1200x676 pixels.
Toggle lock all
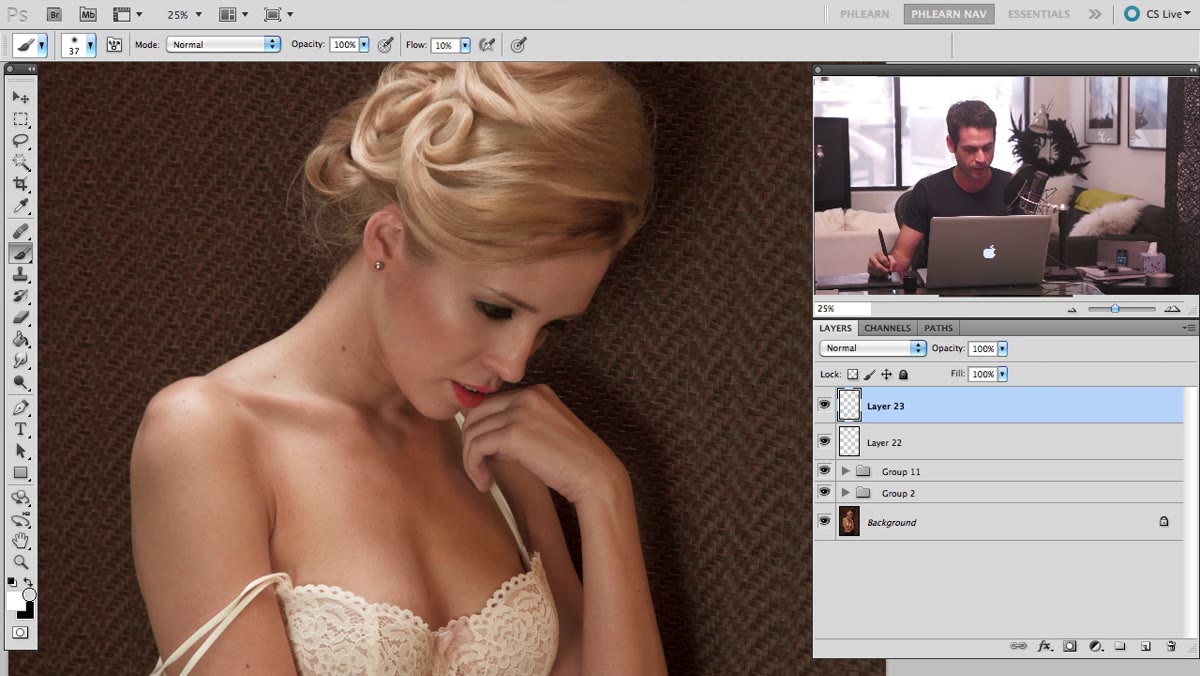(x=903, y=374)
